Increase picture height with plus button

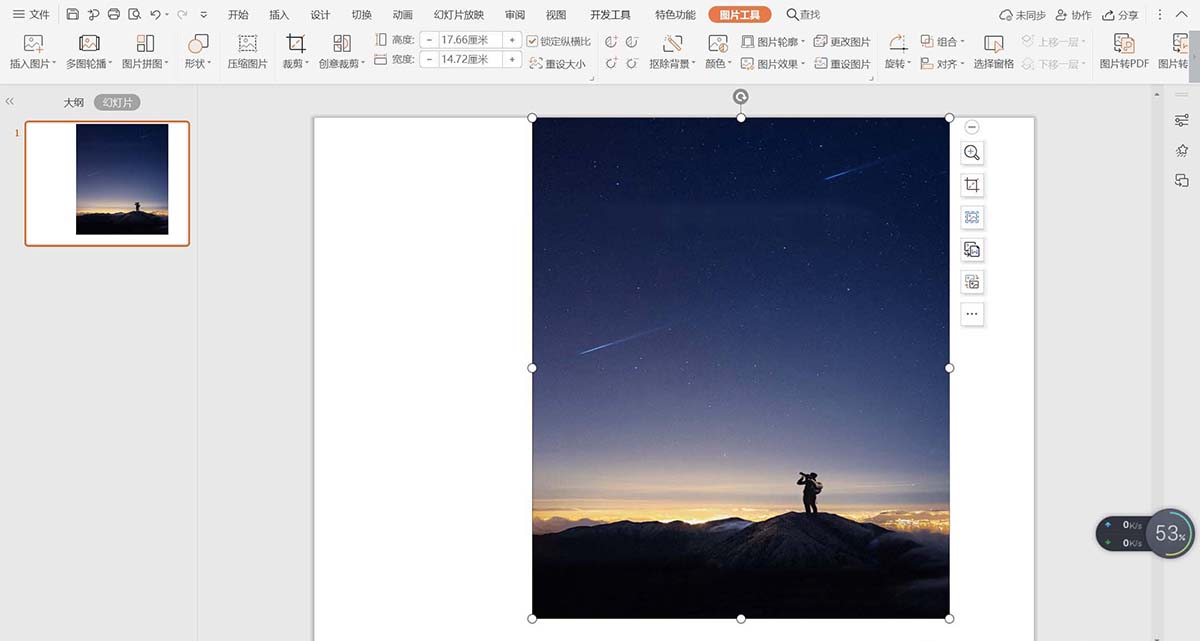point(512,40)
